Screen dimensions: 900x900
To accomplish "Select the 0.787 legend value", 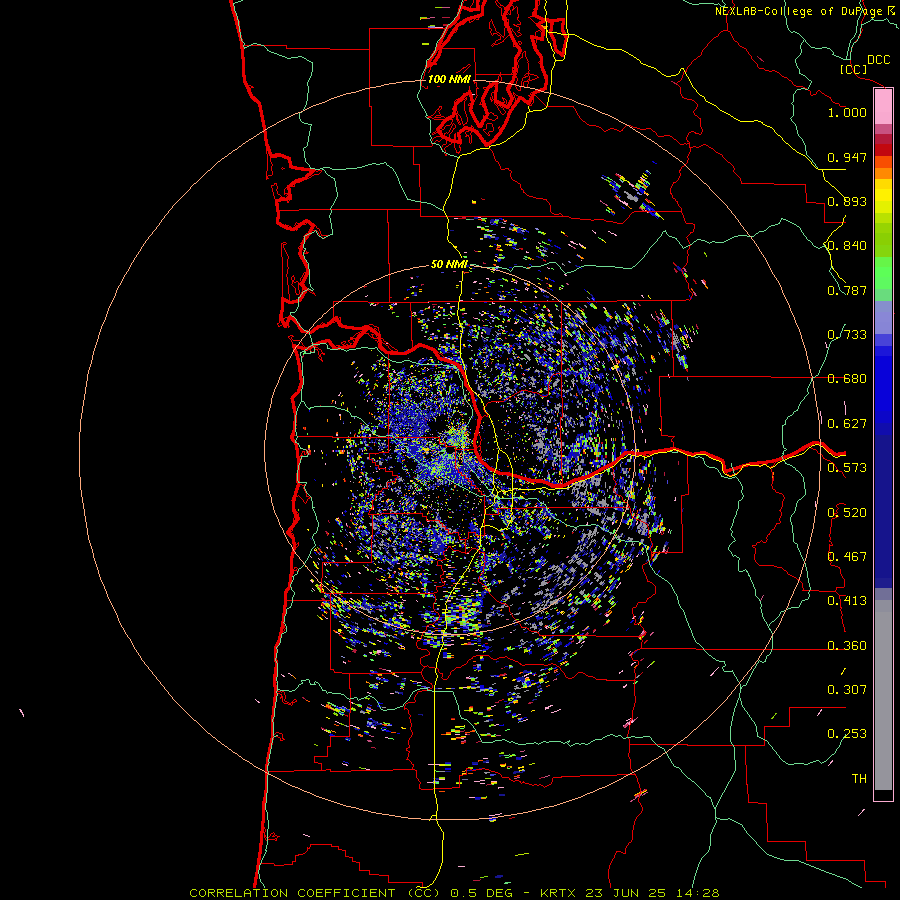I will click(x=847, y=290).
